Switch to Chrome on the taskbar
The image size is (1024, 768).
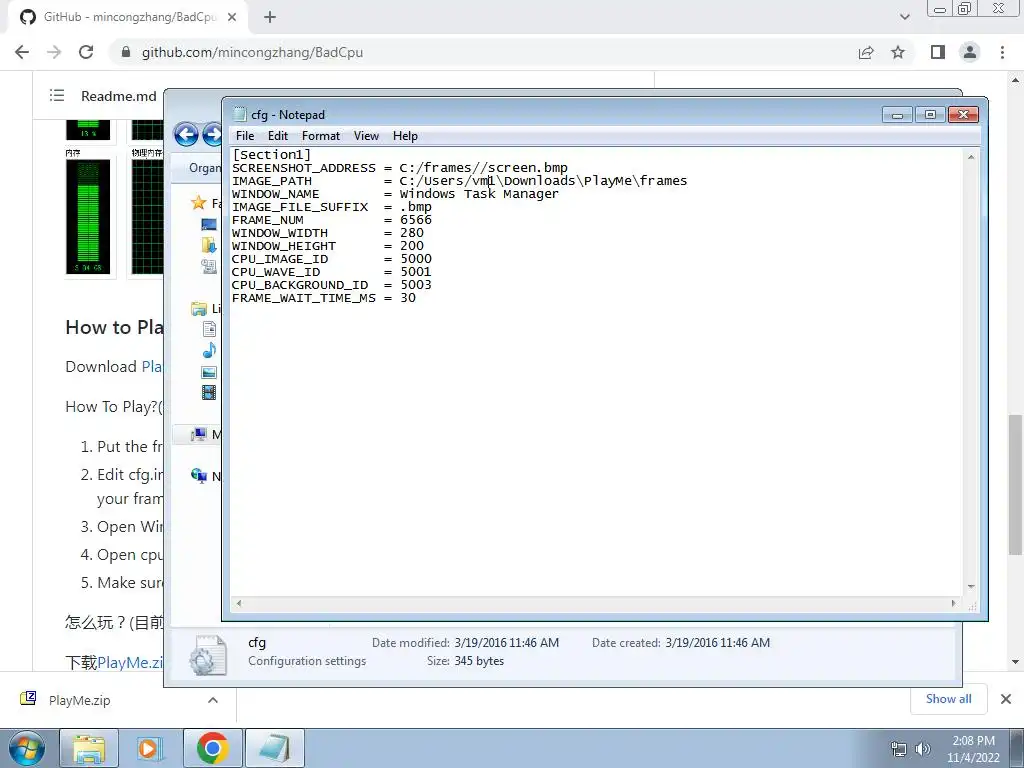[x=212, y=748]
